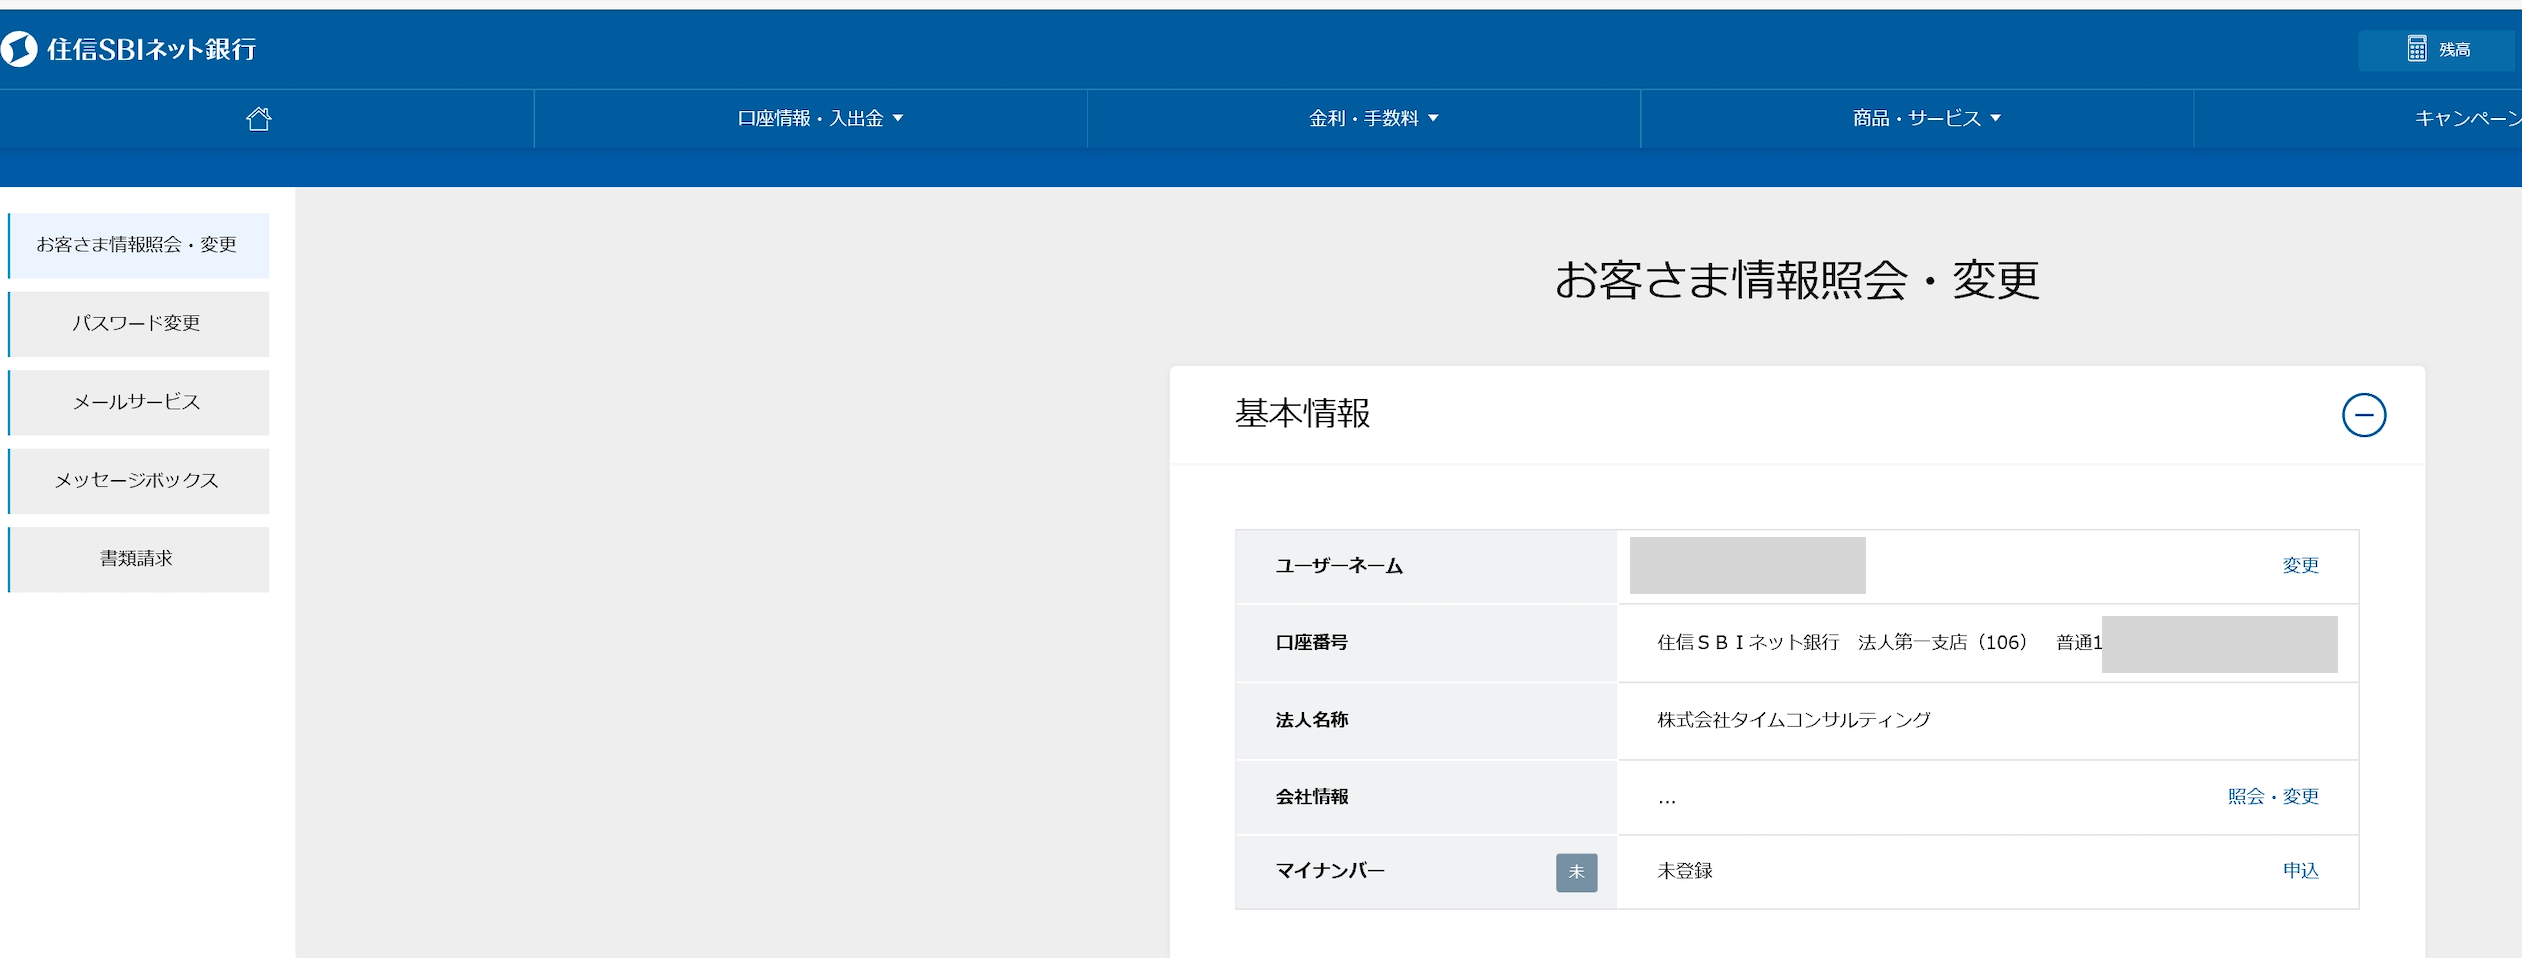
Task: Open 書類請求 in the sidebar
Action: (138, 559)
